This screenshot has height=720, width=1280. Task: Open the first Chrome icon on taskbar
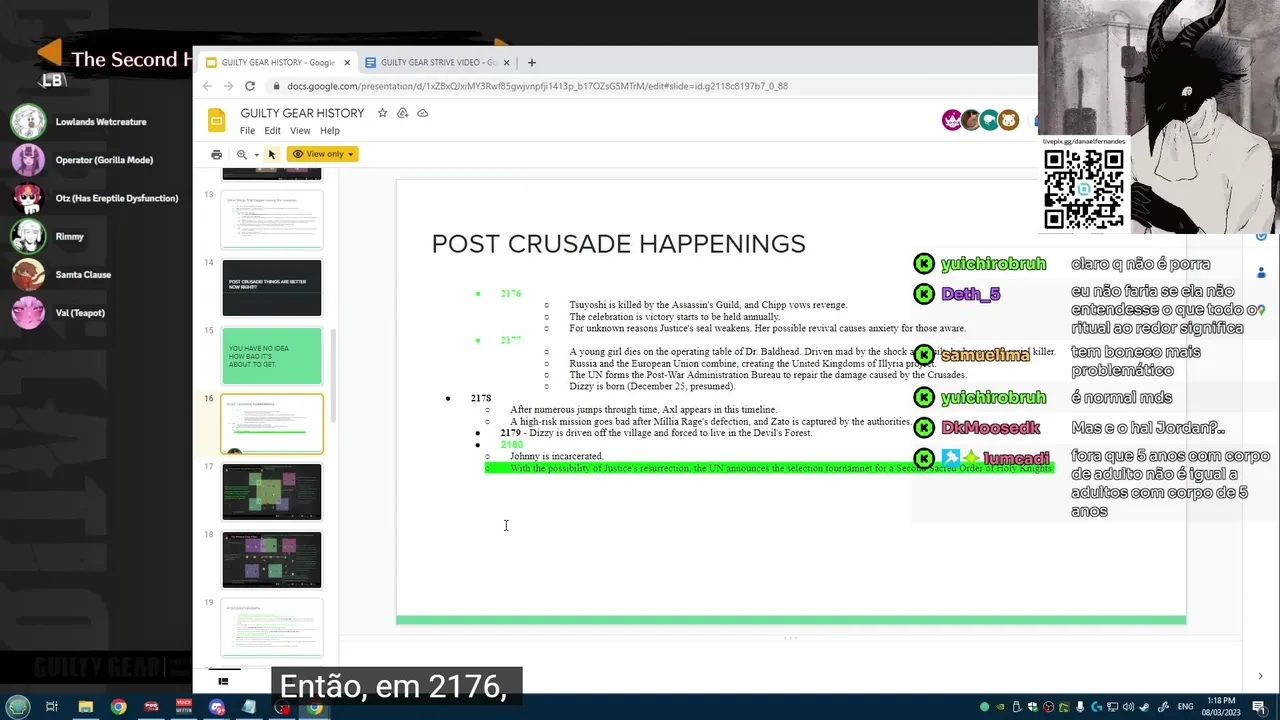pos(118,707)
